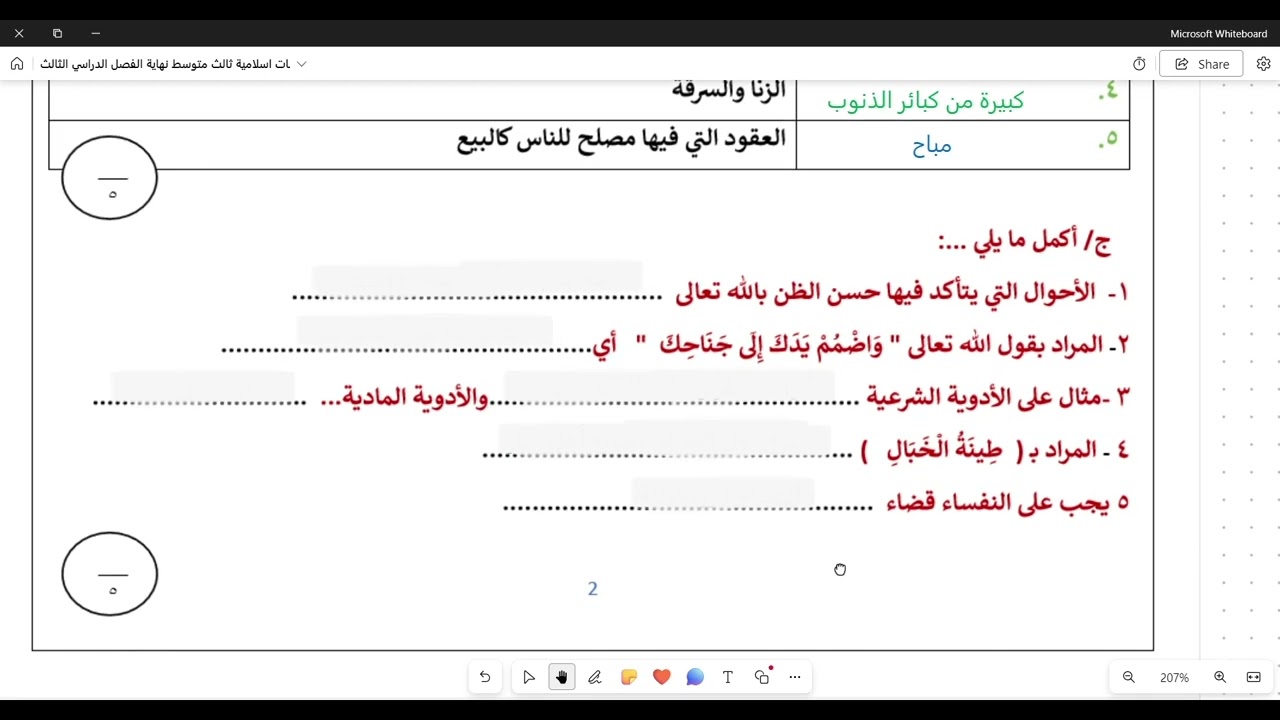Click the Undo arrow in bottom toolbar

tap(485, 677)
